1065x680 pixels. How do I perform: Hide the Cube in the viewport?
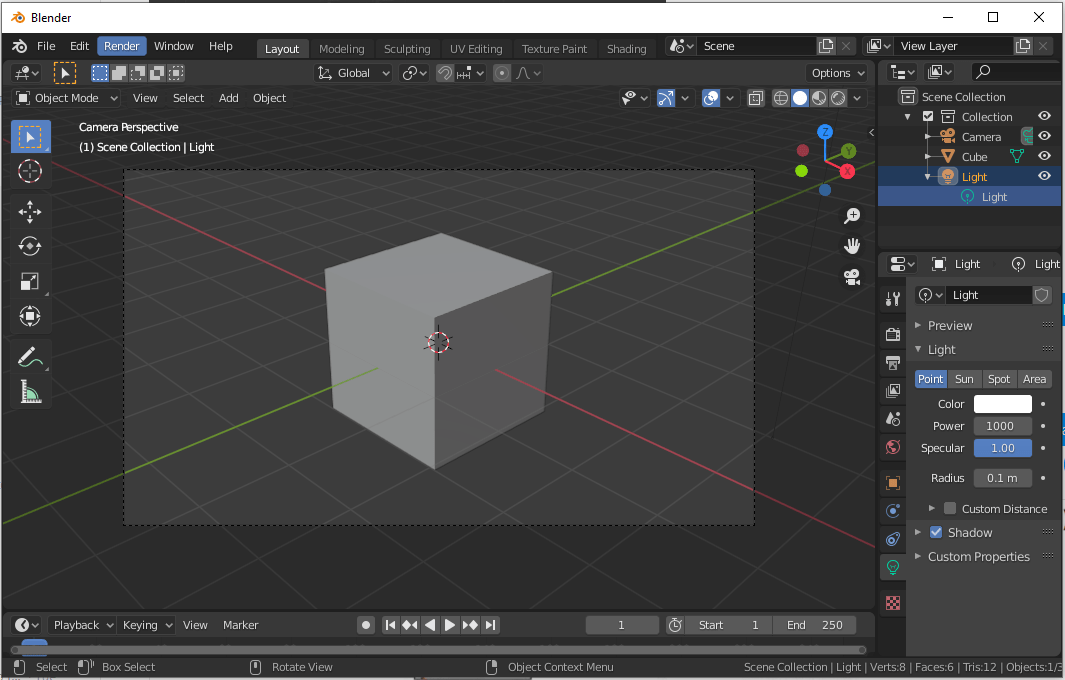(x=1044, y=156)
